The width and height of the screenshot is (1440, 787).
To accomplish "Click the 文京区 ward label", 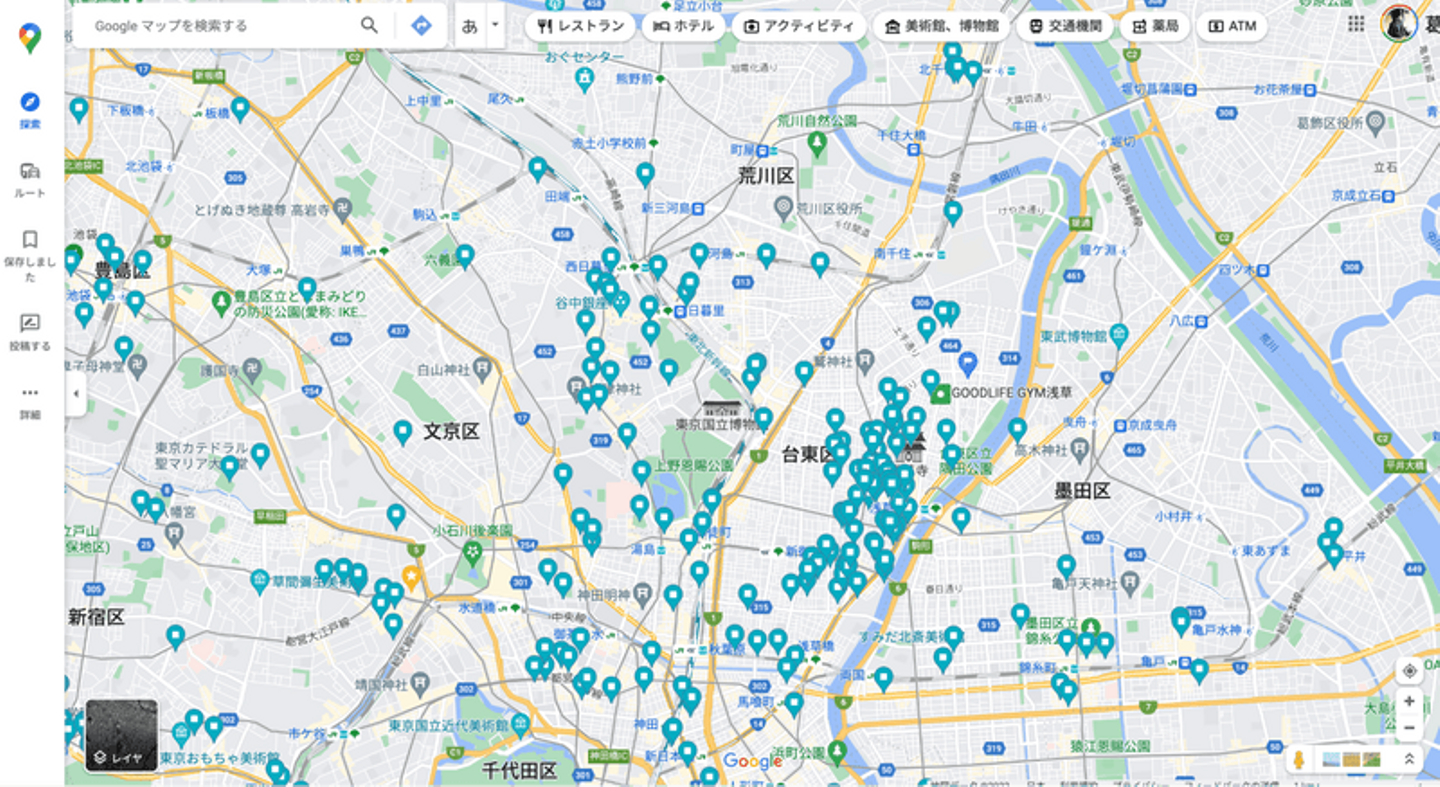I will click(x=451, y=431).
